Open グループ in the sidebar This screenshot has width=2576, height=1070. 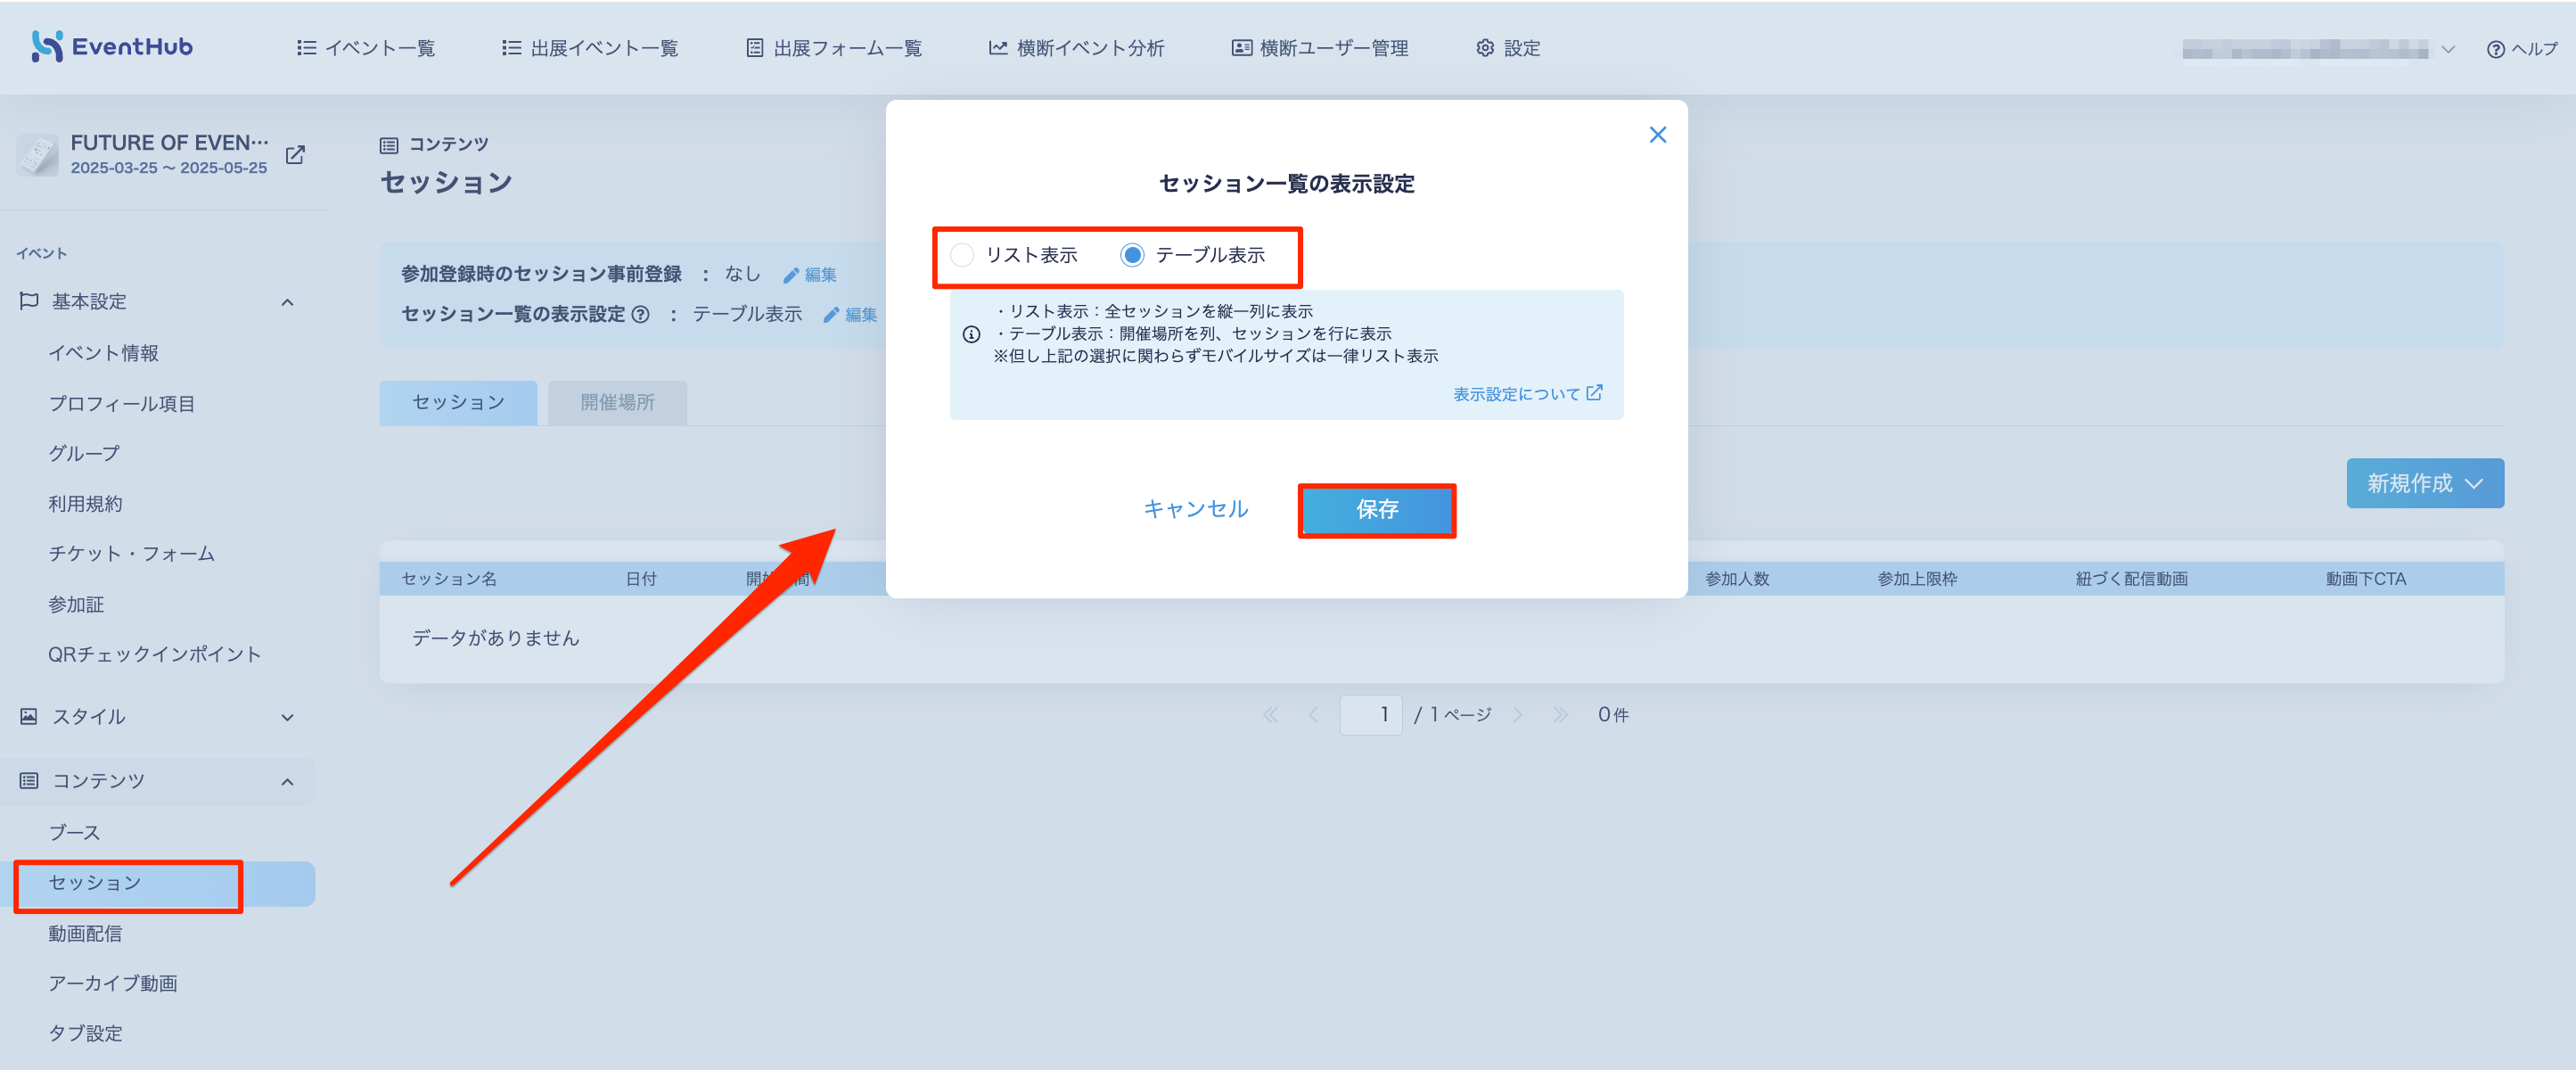[x=84, y=453]
